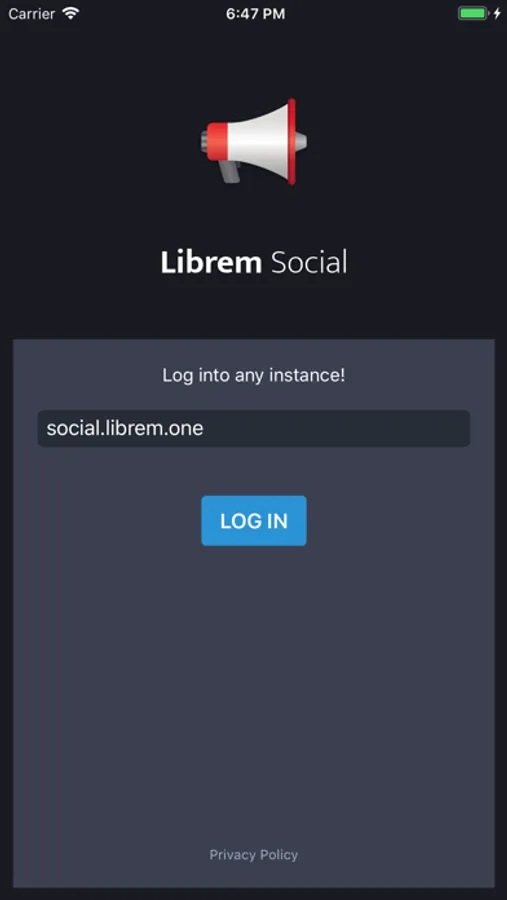Viewport: 507px width, 900px height.
Task: Tap the word Social in title
Action: 309,262
